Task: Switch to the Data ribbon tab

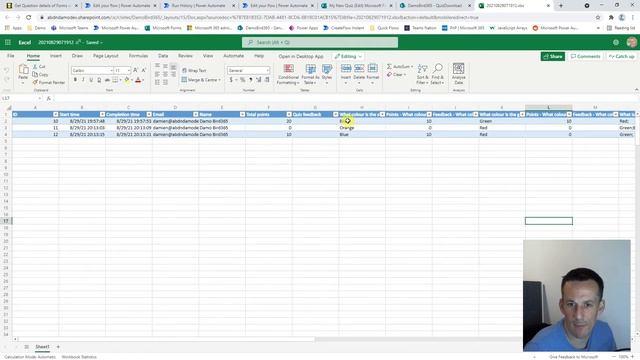Action: 163,56
